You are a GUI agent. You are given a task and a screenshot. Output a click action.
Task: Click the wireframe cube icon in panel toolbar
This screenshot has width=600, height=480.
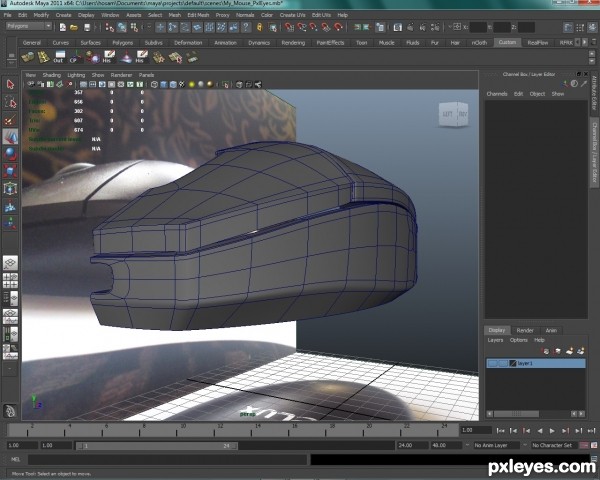pyautogui.click(x=154, y=85)
